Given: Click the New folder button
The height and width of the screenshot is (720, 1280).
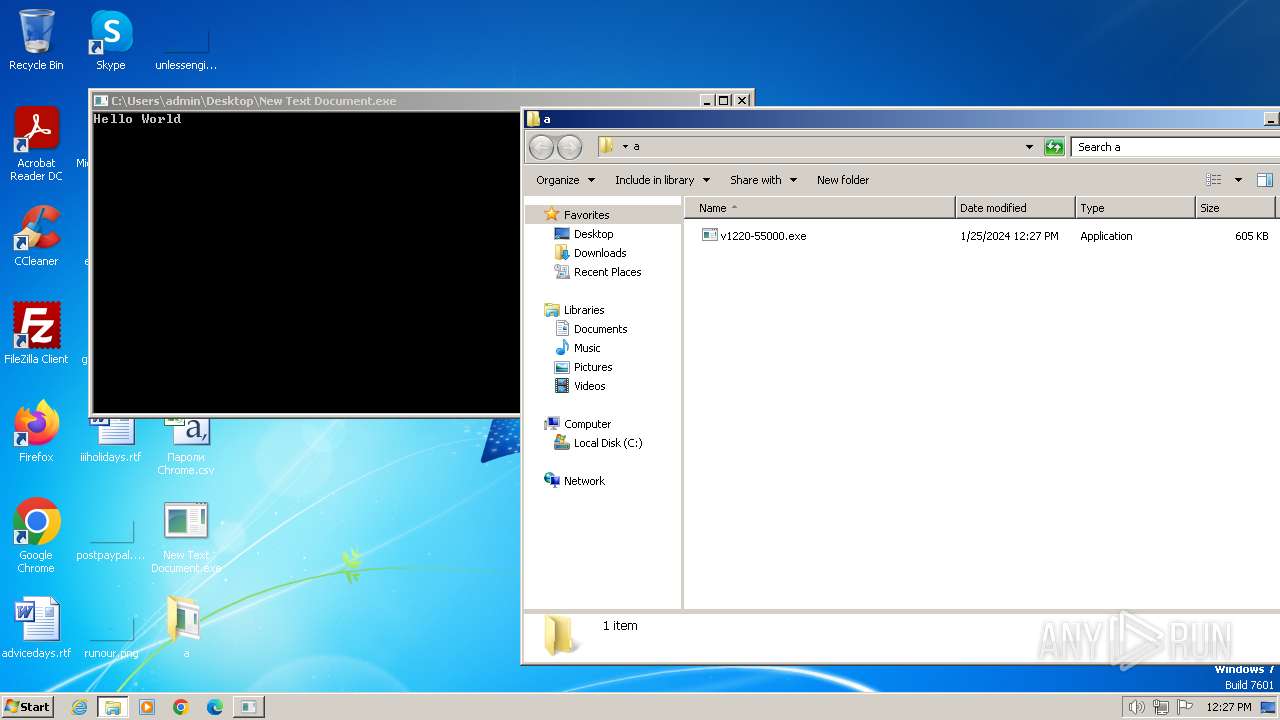Looking at the screenshot, I should click(843, 180).
